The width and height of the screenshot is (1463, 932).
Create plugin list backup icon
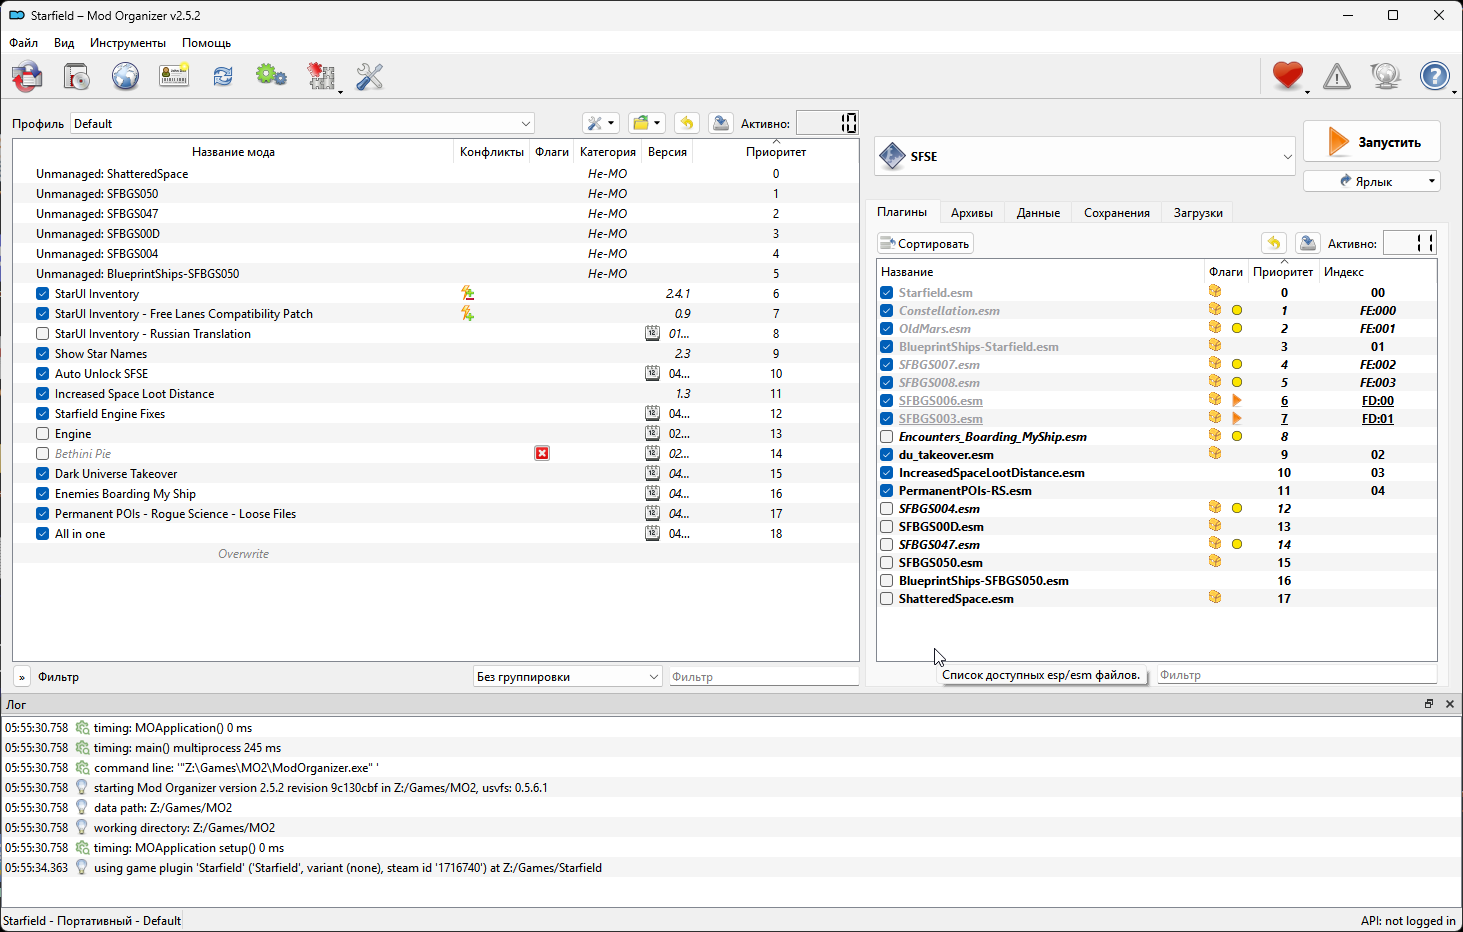1307,243
